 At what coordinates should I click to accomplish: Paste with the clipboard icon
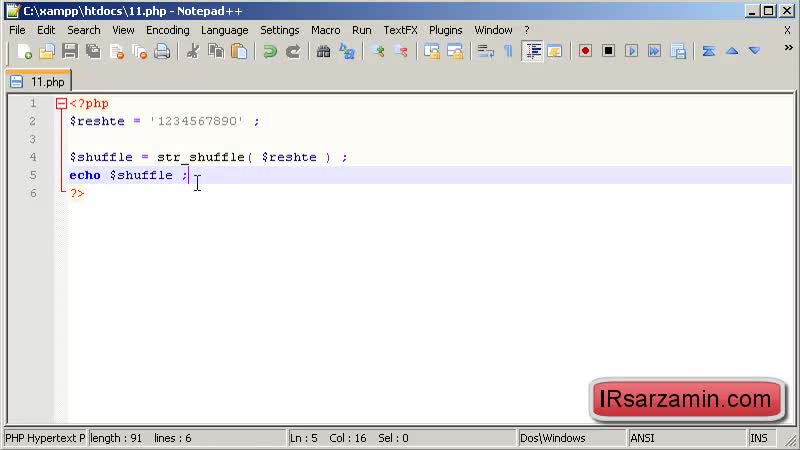(x=239, y=52)
